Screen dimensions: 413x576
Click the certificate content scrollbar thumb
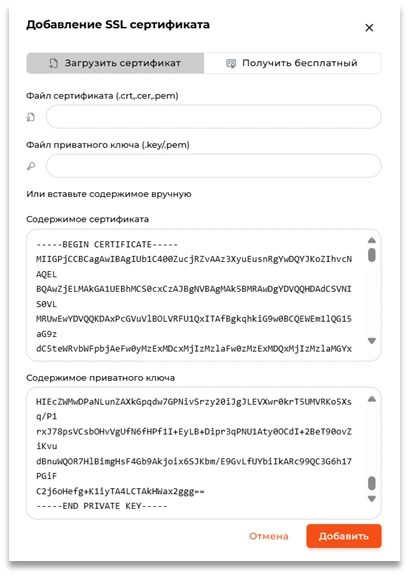pos(371,255)
